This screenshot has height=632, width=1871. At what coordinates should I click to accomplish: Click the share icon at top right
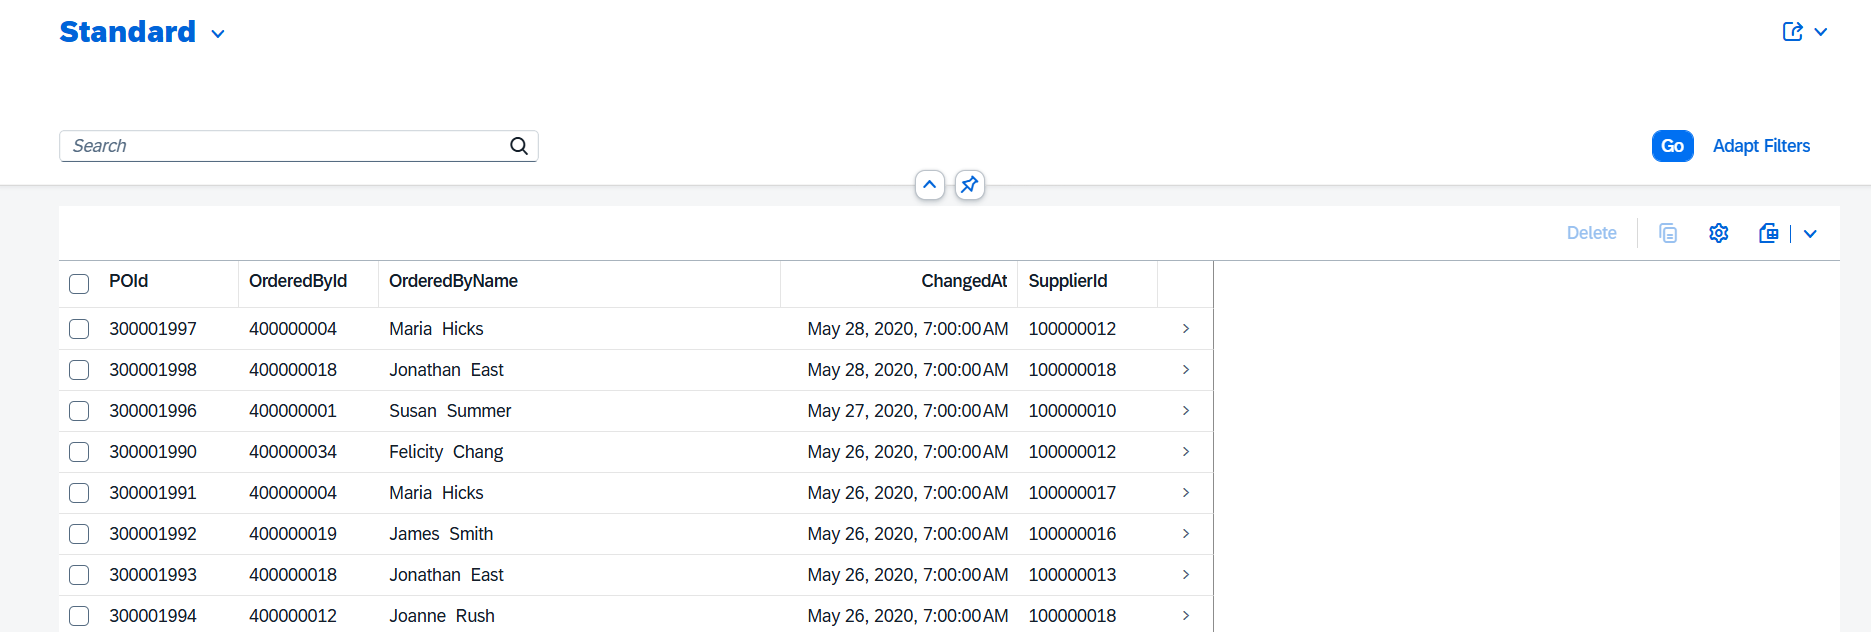tap(1792, 32)
